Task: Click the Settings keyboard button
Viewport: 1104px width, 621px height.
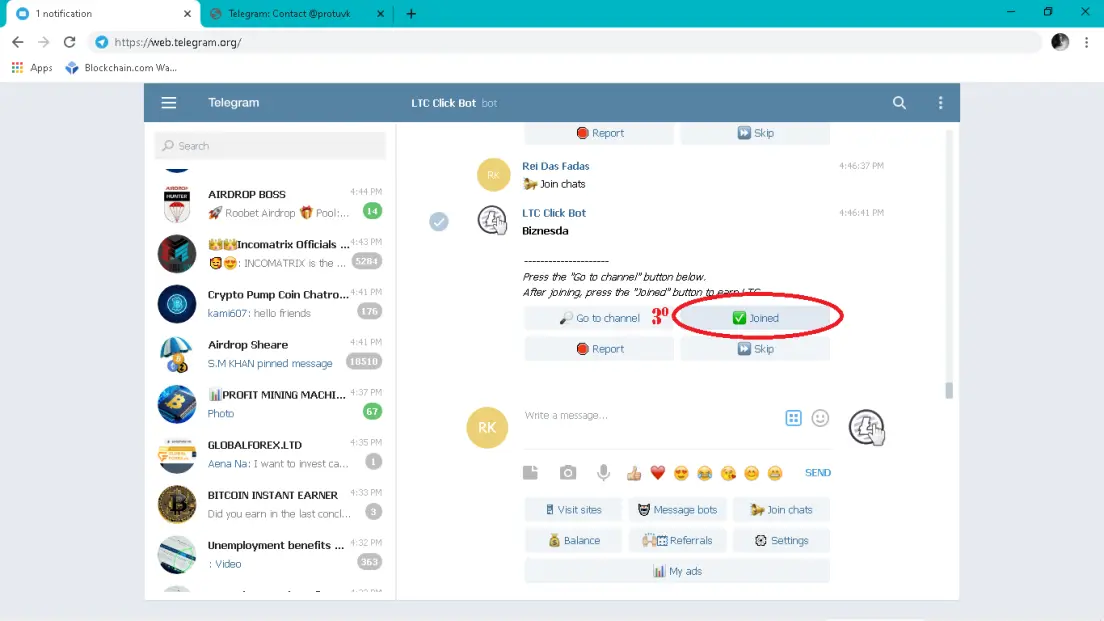Action: click(782, 541)
